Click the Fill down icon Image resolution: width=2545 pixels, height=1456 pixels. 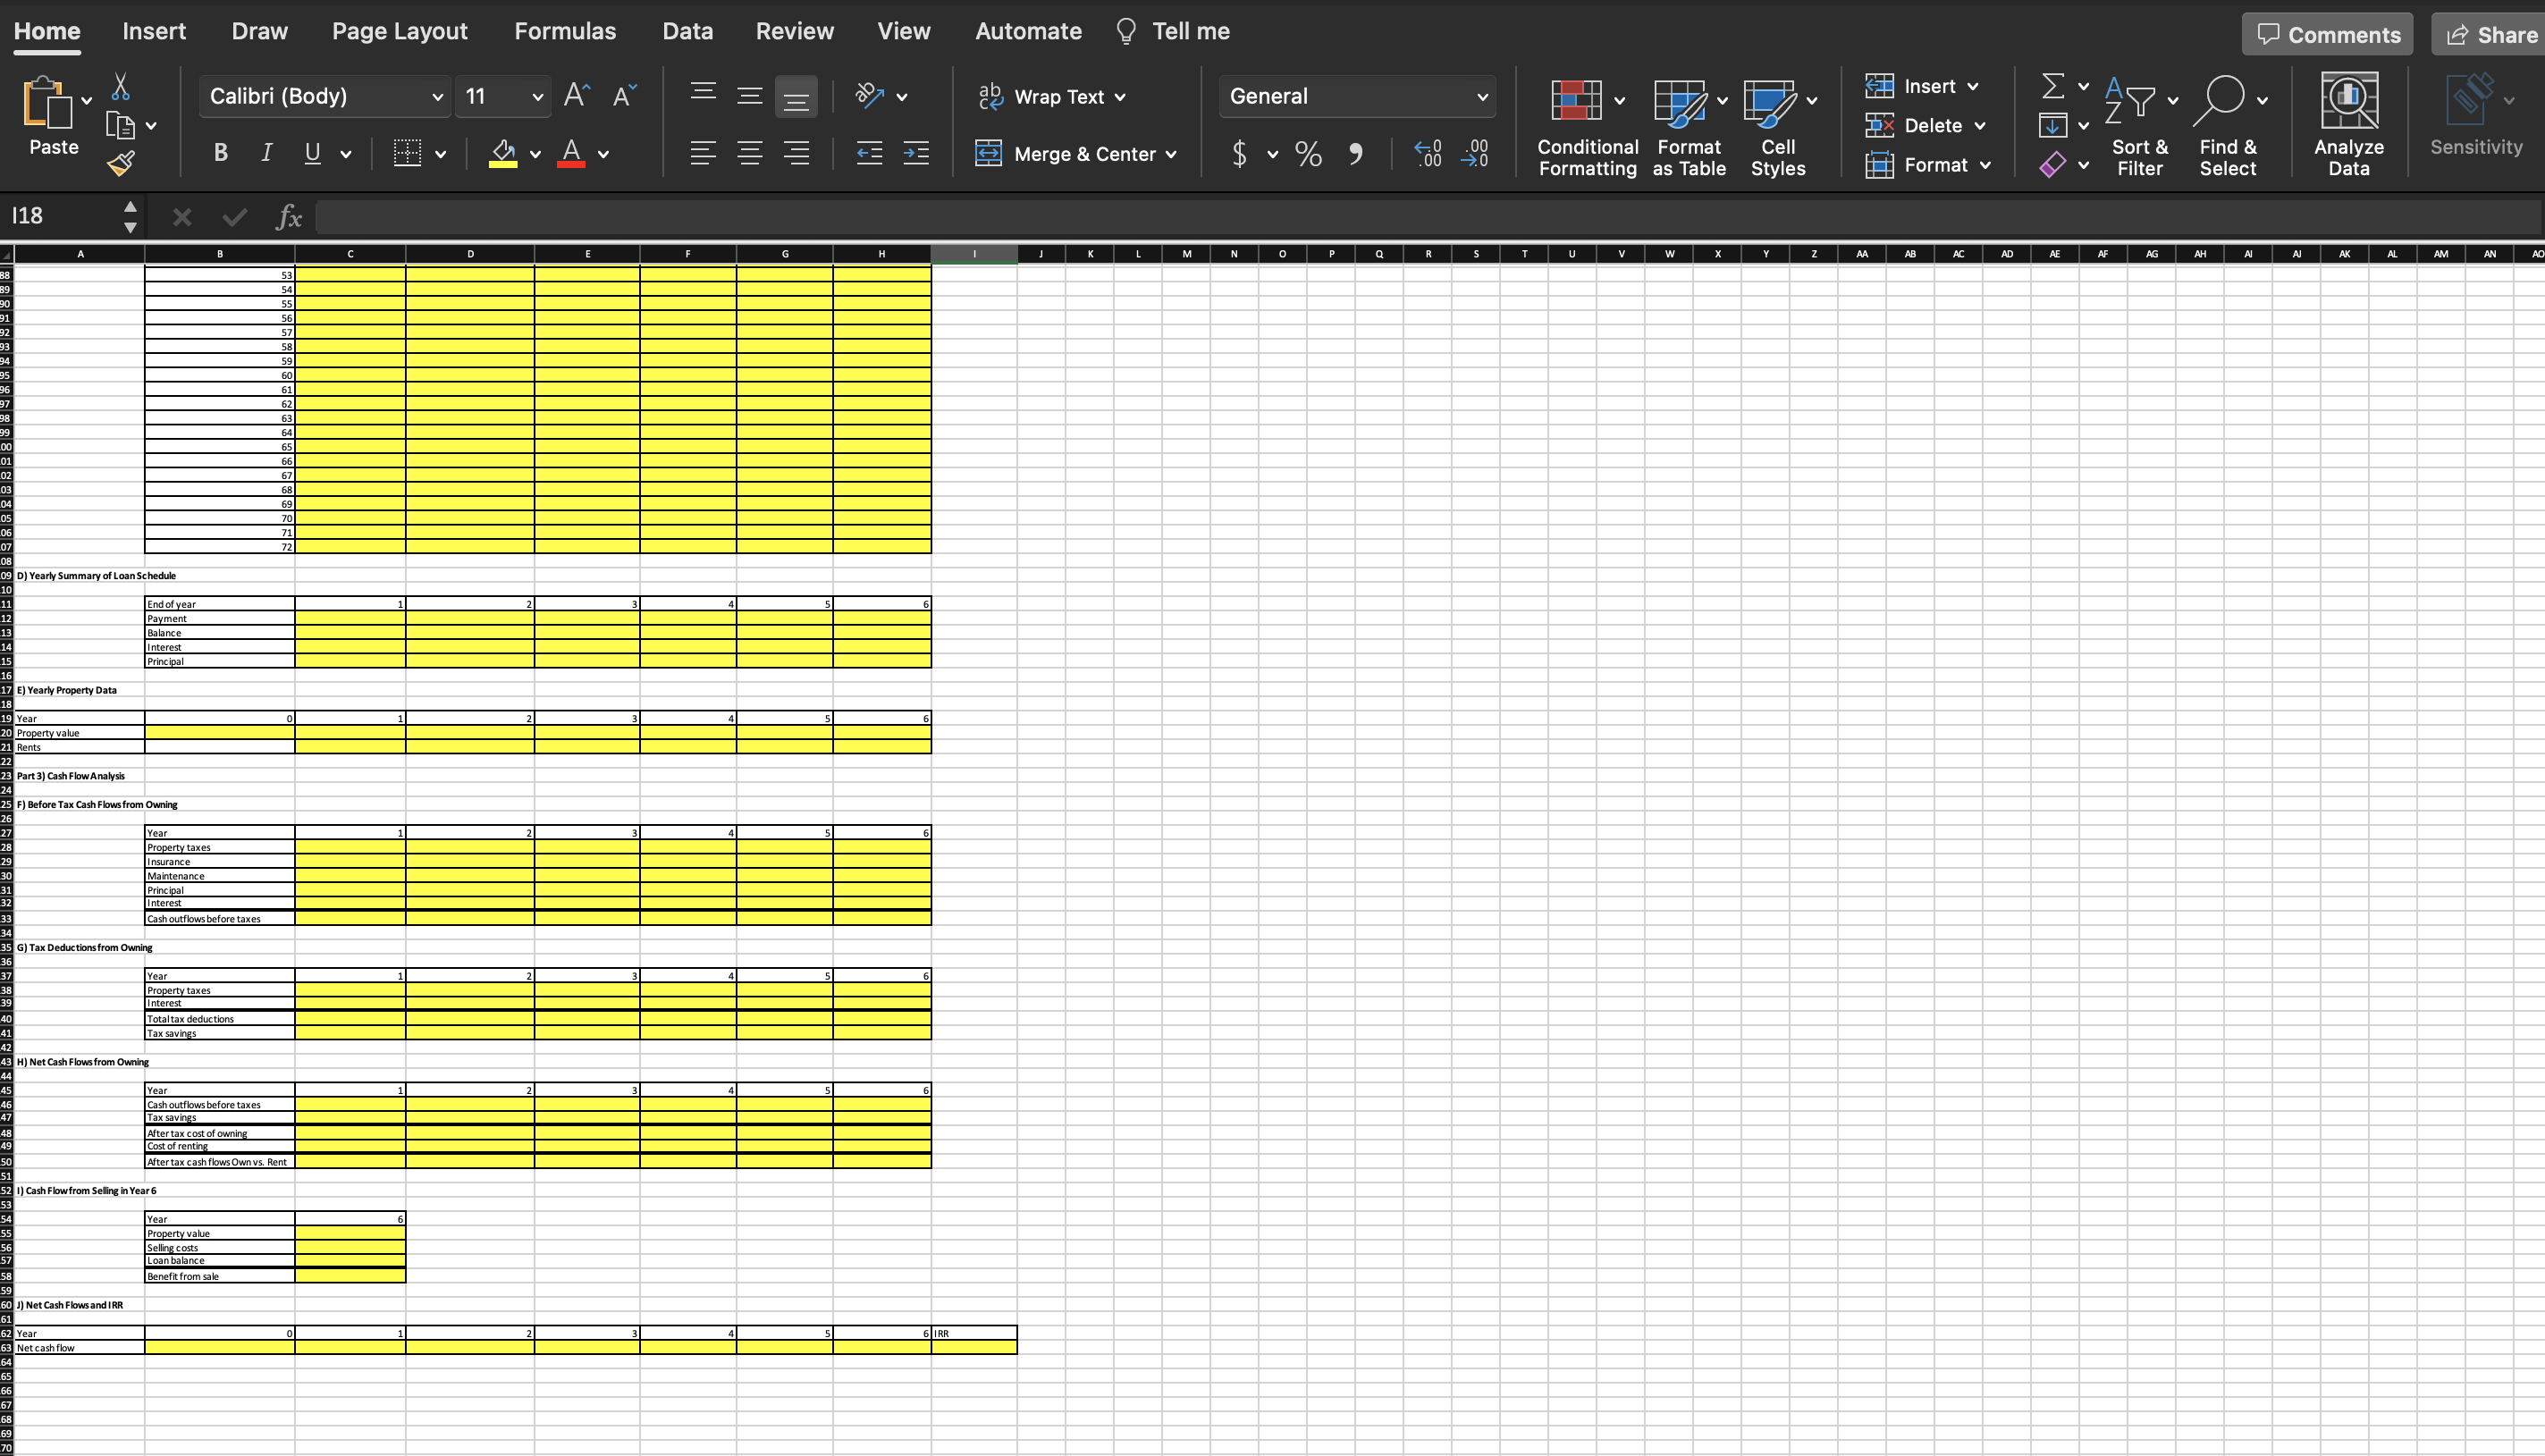click(x=2052, y=125)
